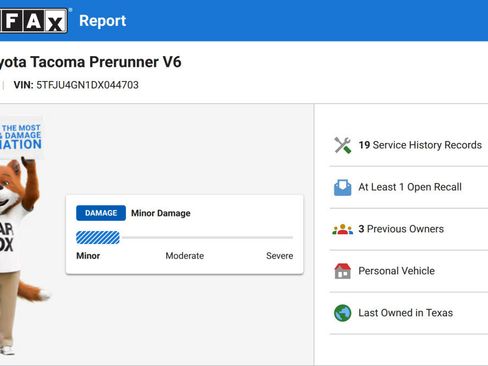The image size is (488, 366).
Task: Click the globe icon for last owned location
Action: pos(343,313)
